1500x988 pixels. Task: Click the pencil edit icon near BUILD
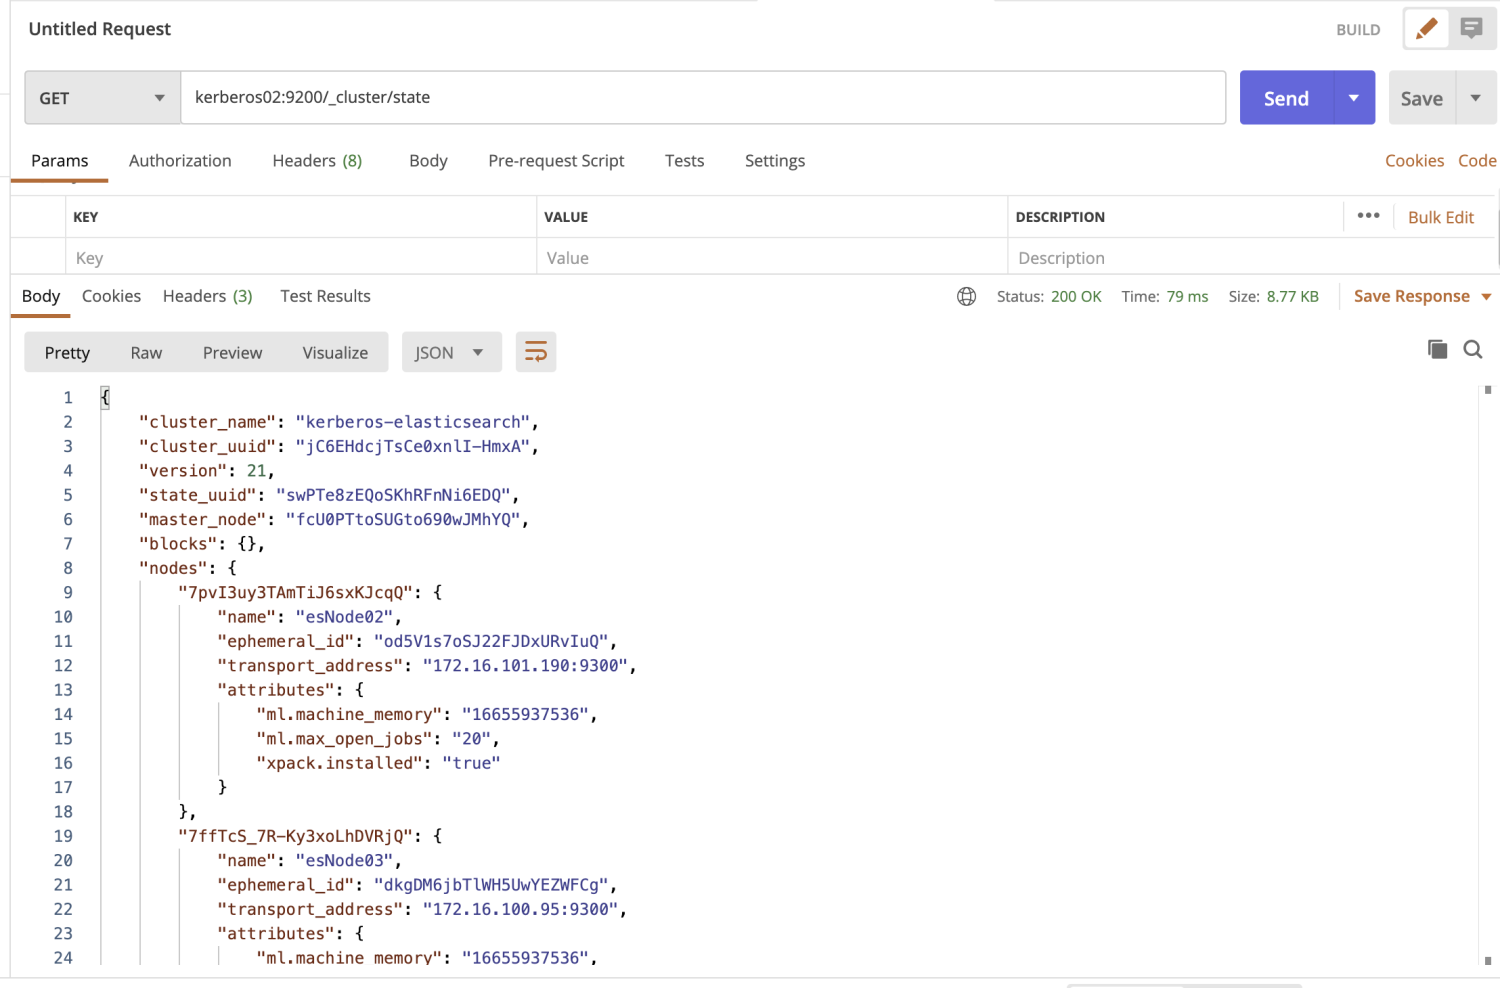tap(1426, 29)
